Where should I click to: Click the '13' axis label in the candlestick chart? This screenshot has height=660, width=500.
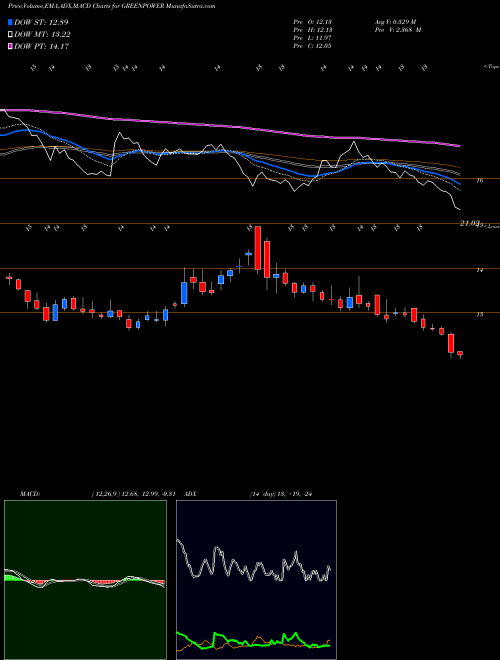(479, 314)
